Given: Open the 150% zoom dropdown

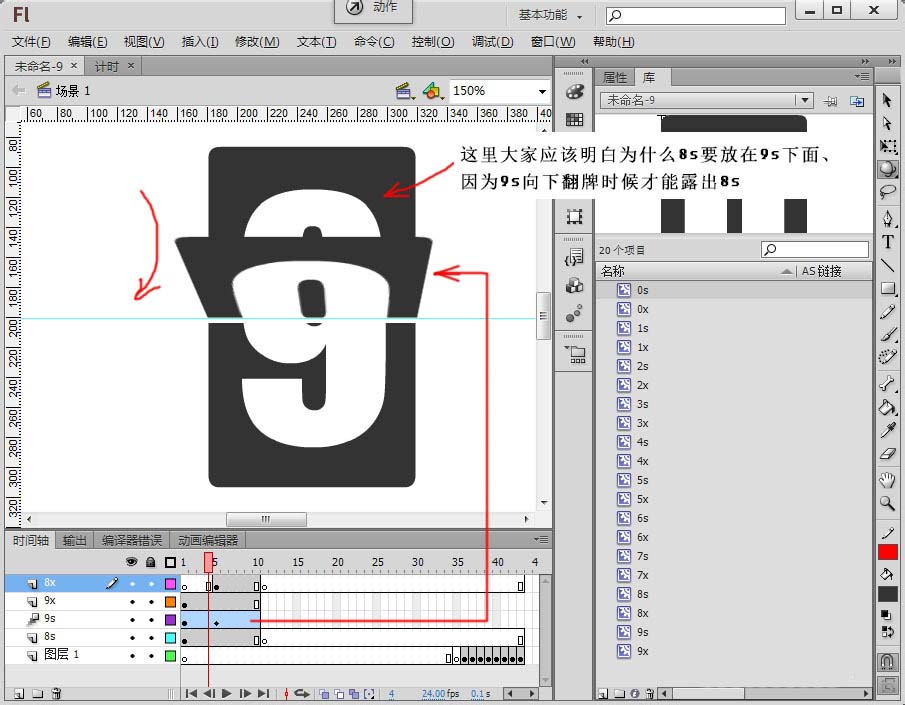Looking at the screenshot, I should click(542, 91).
